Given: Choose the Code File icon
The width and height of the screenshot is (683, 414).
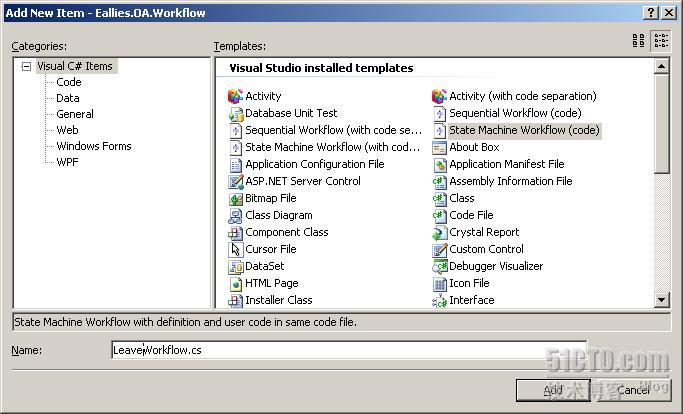Looking at the screenshot, I should (x=439, y=215).
